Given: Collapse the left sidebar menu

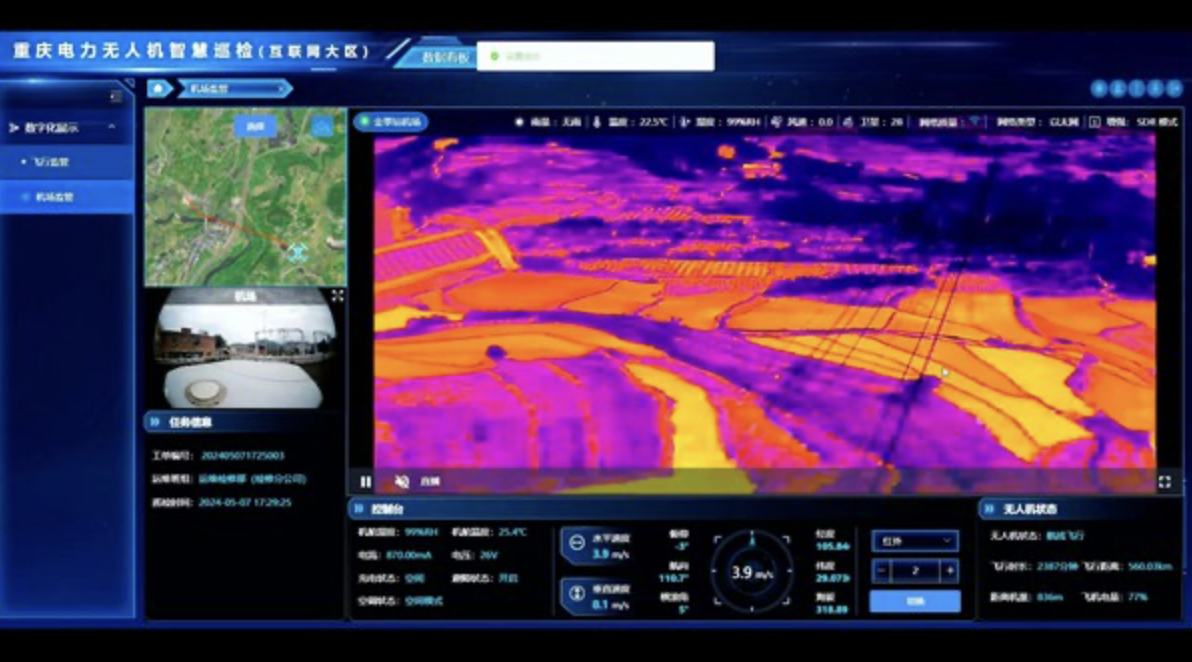Looking at the screenshot, I should point(116,96).
